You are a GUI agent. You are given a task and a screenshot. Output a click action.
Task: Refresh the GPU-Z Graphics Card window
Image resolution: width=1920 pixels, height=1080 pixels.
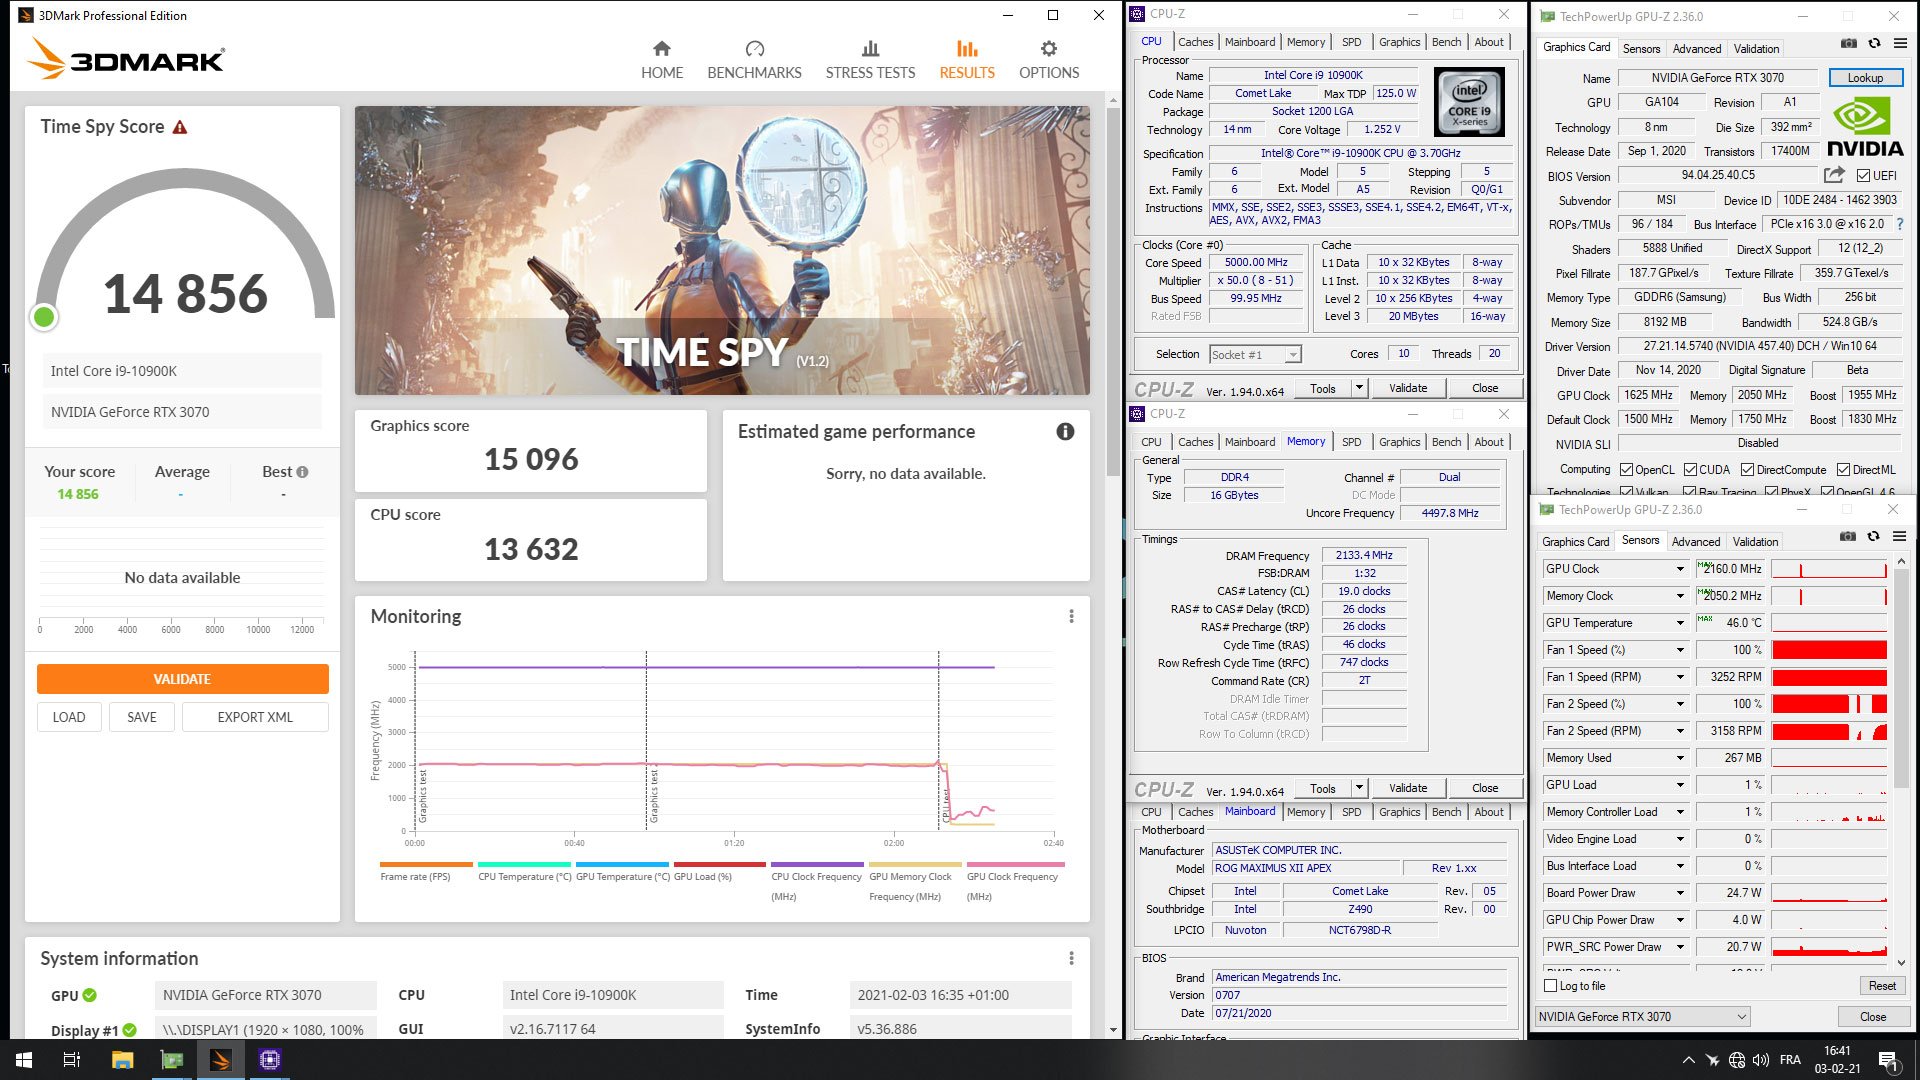1874,44
